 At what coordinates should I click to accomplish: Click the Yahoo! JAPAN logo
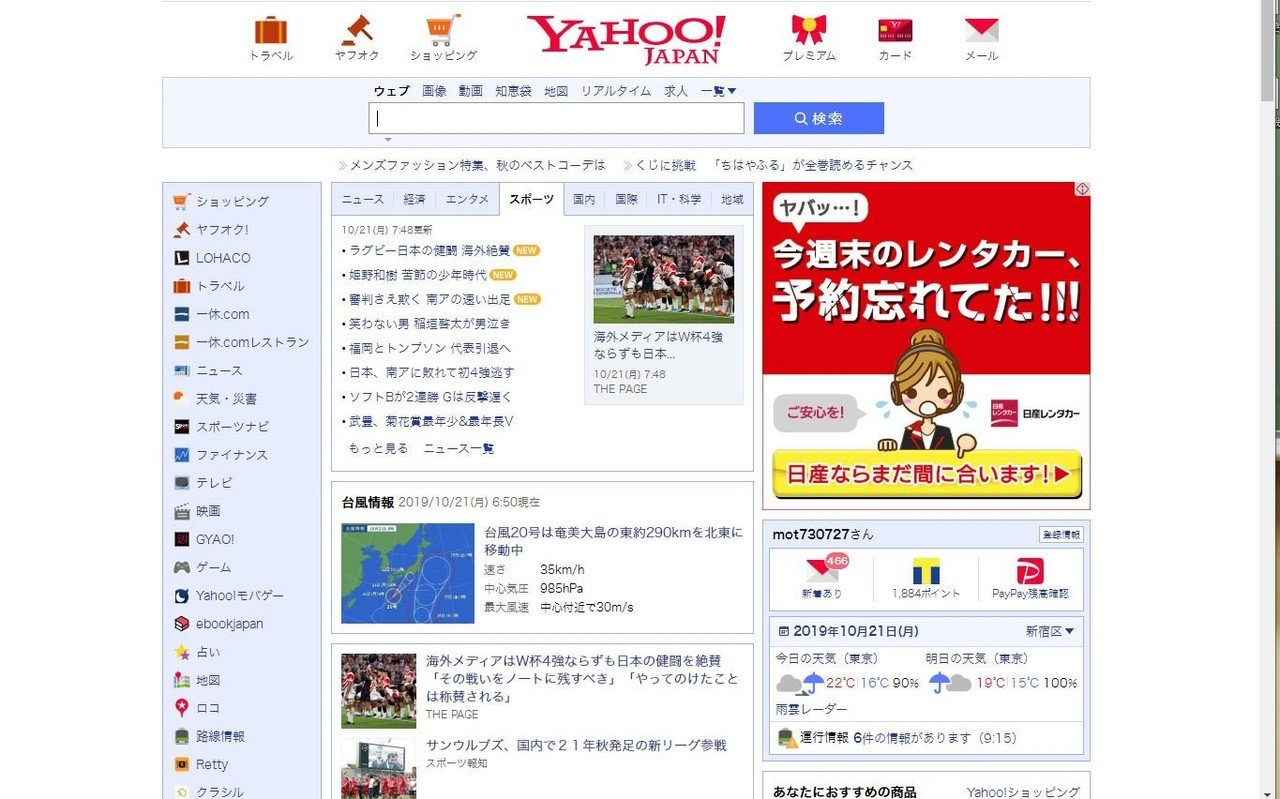point(626,40)
